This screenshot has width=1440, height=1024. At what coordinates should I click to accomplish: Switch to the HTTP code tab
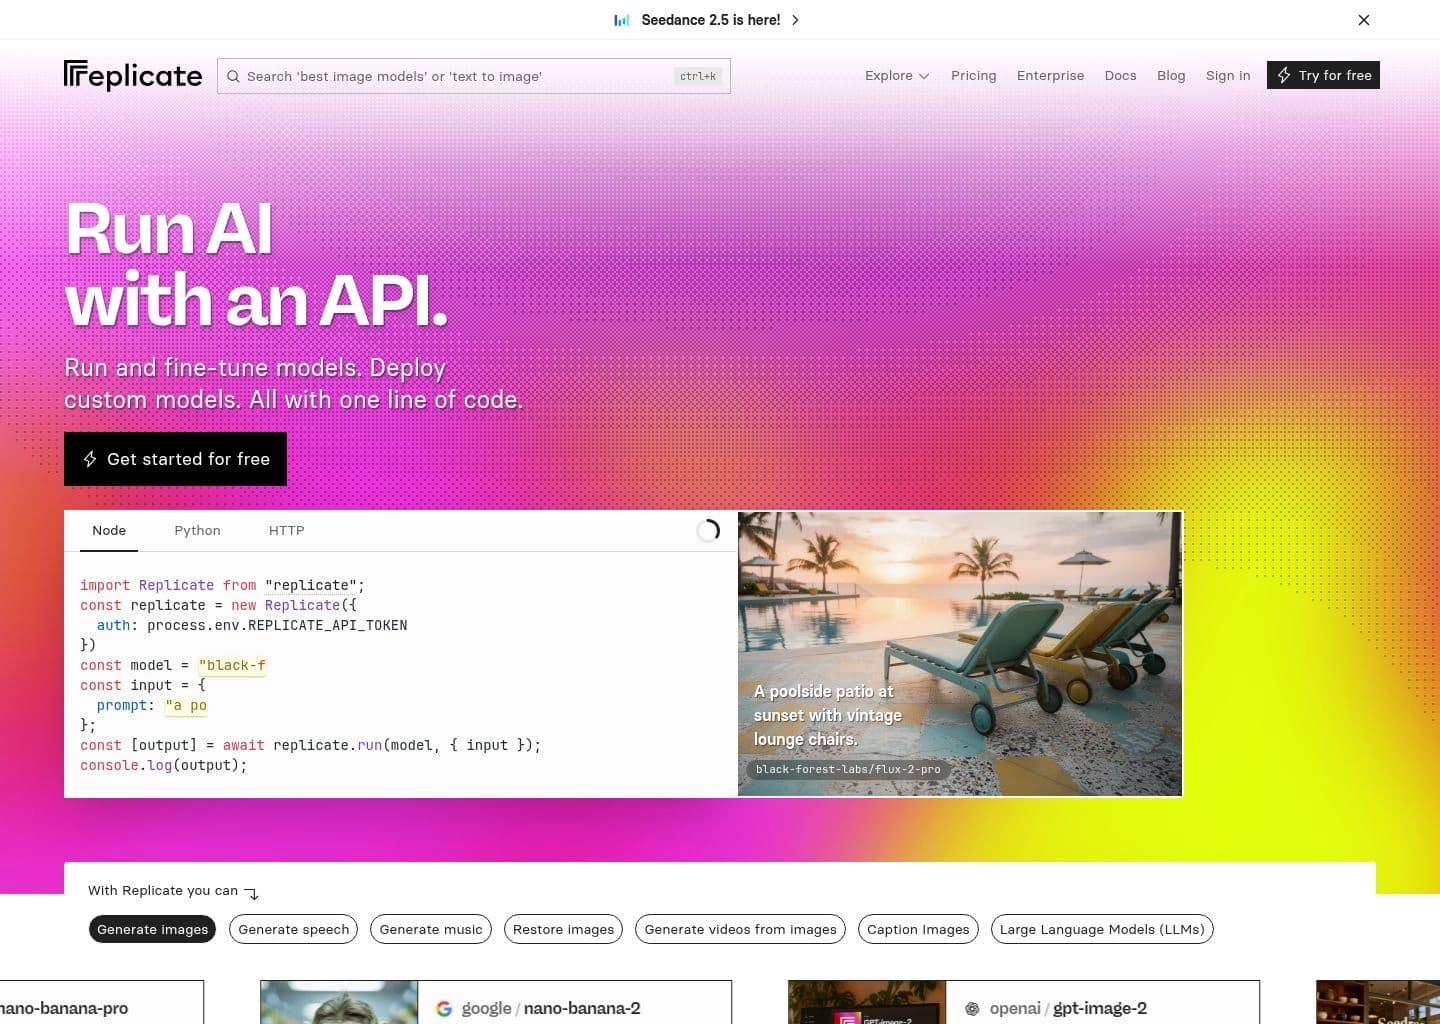pyautogui.click(x=286, y=531)
